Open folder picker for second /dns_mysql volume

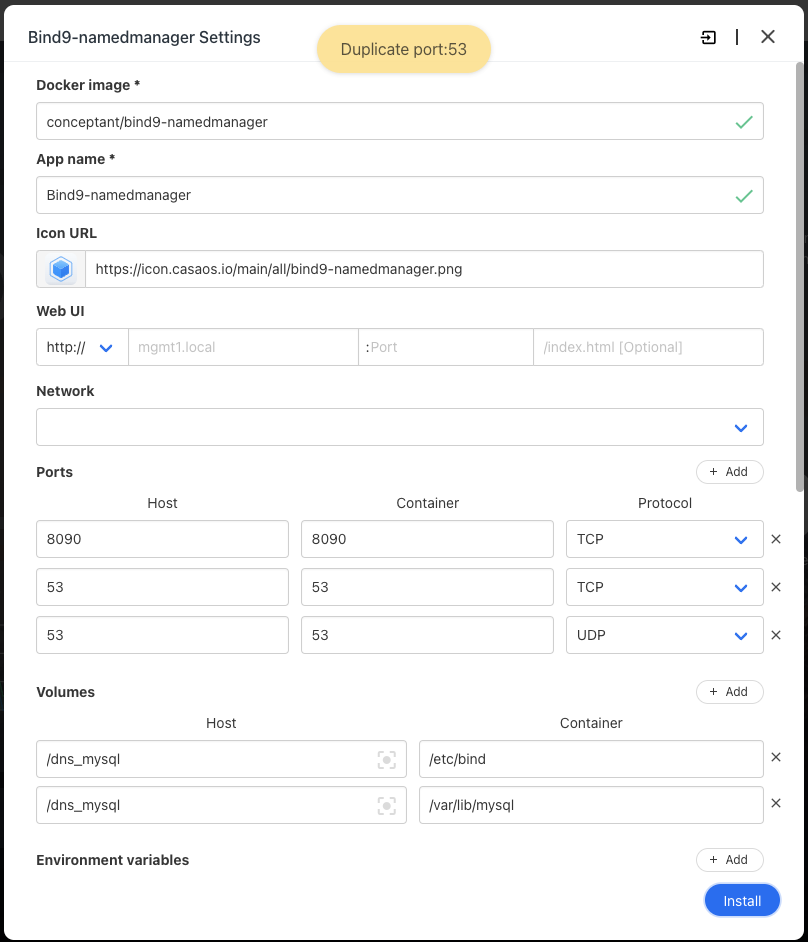coord(387,805)
